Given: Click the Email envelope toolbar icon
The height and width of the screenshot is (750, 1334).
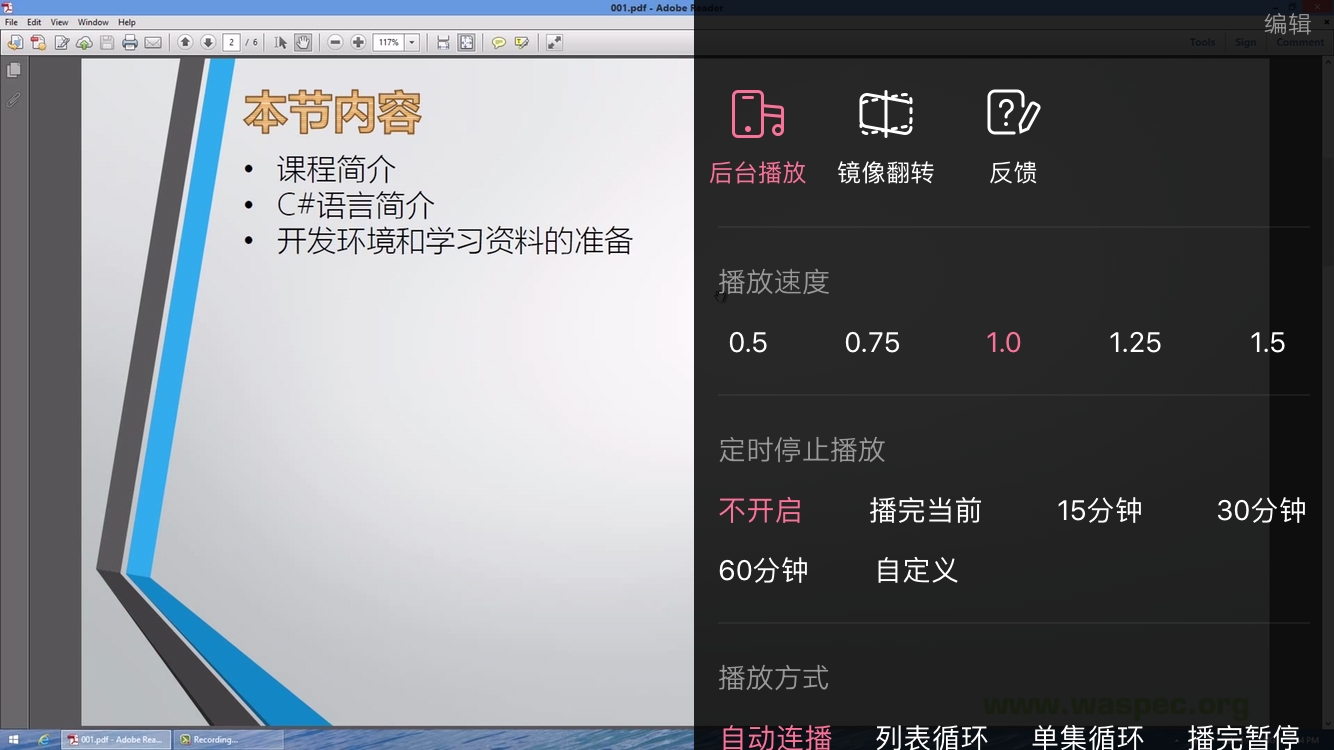Looking at the screenshot, I should click(153, 42).
